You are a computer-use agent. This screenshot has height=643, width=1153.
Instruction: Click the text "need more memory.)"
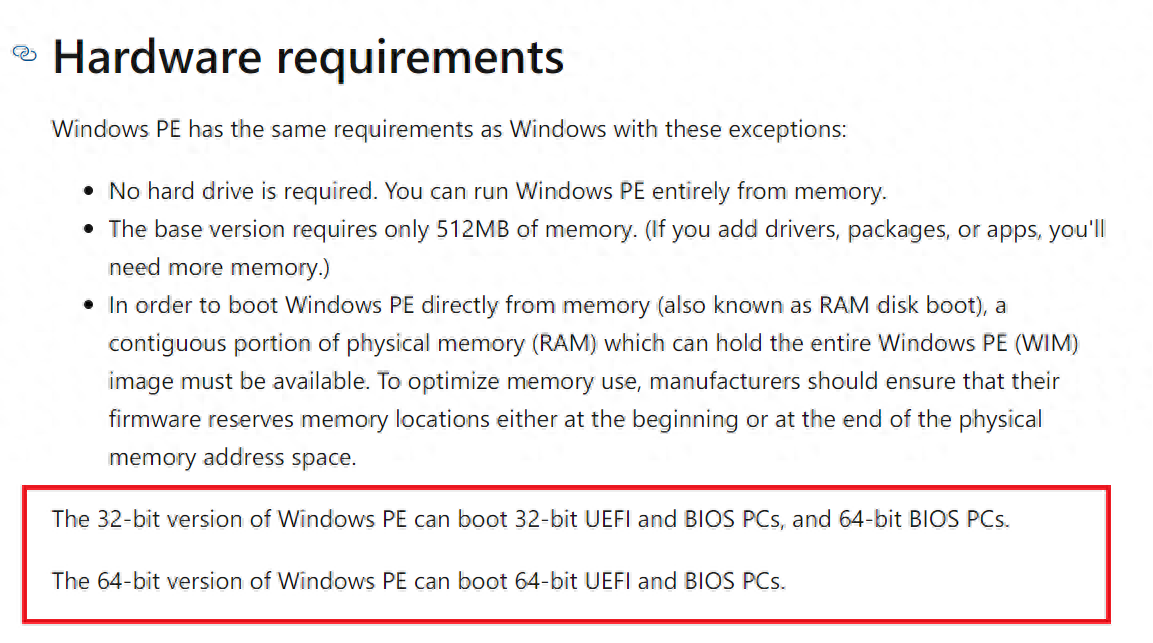(x=219, y=267)
